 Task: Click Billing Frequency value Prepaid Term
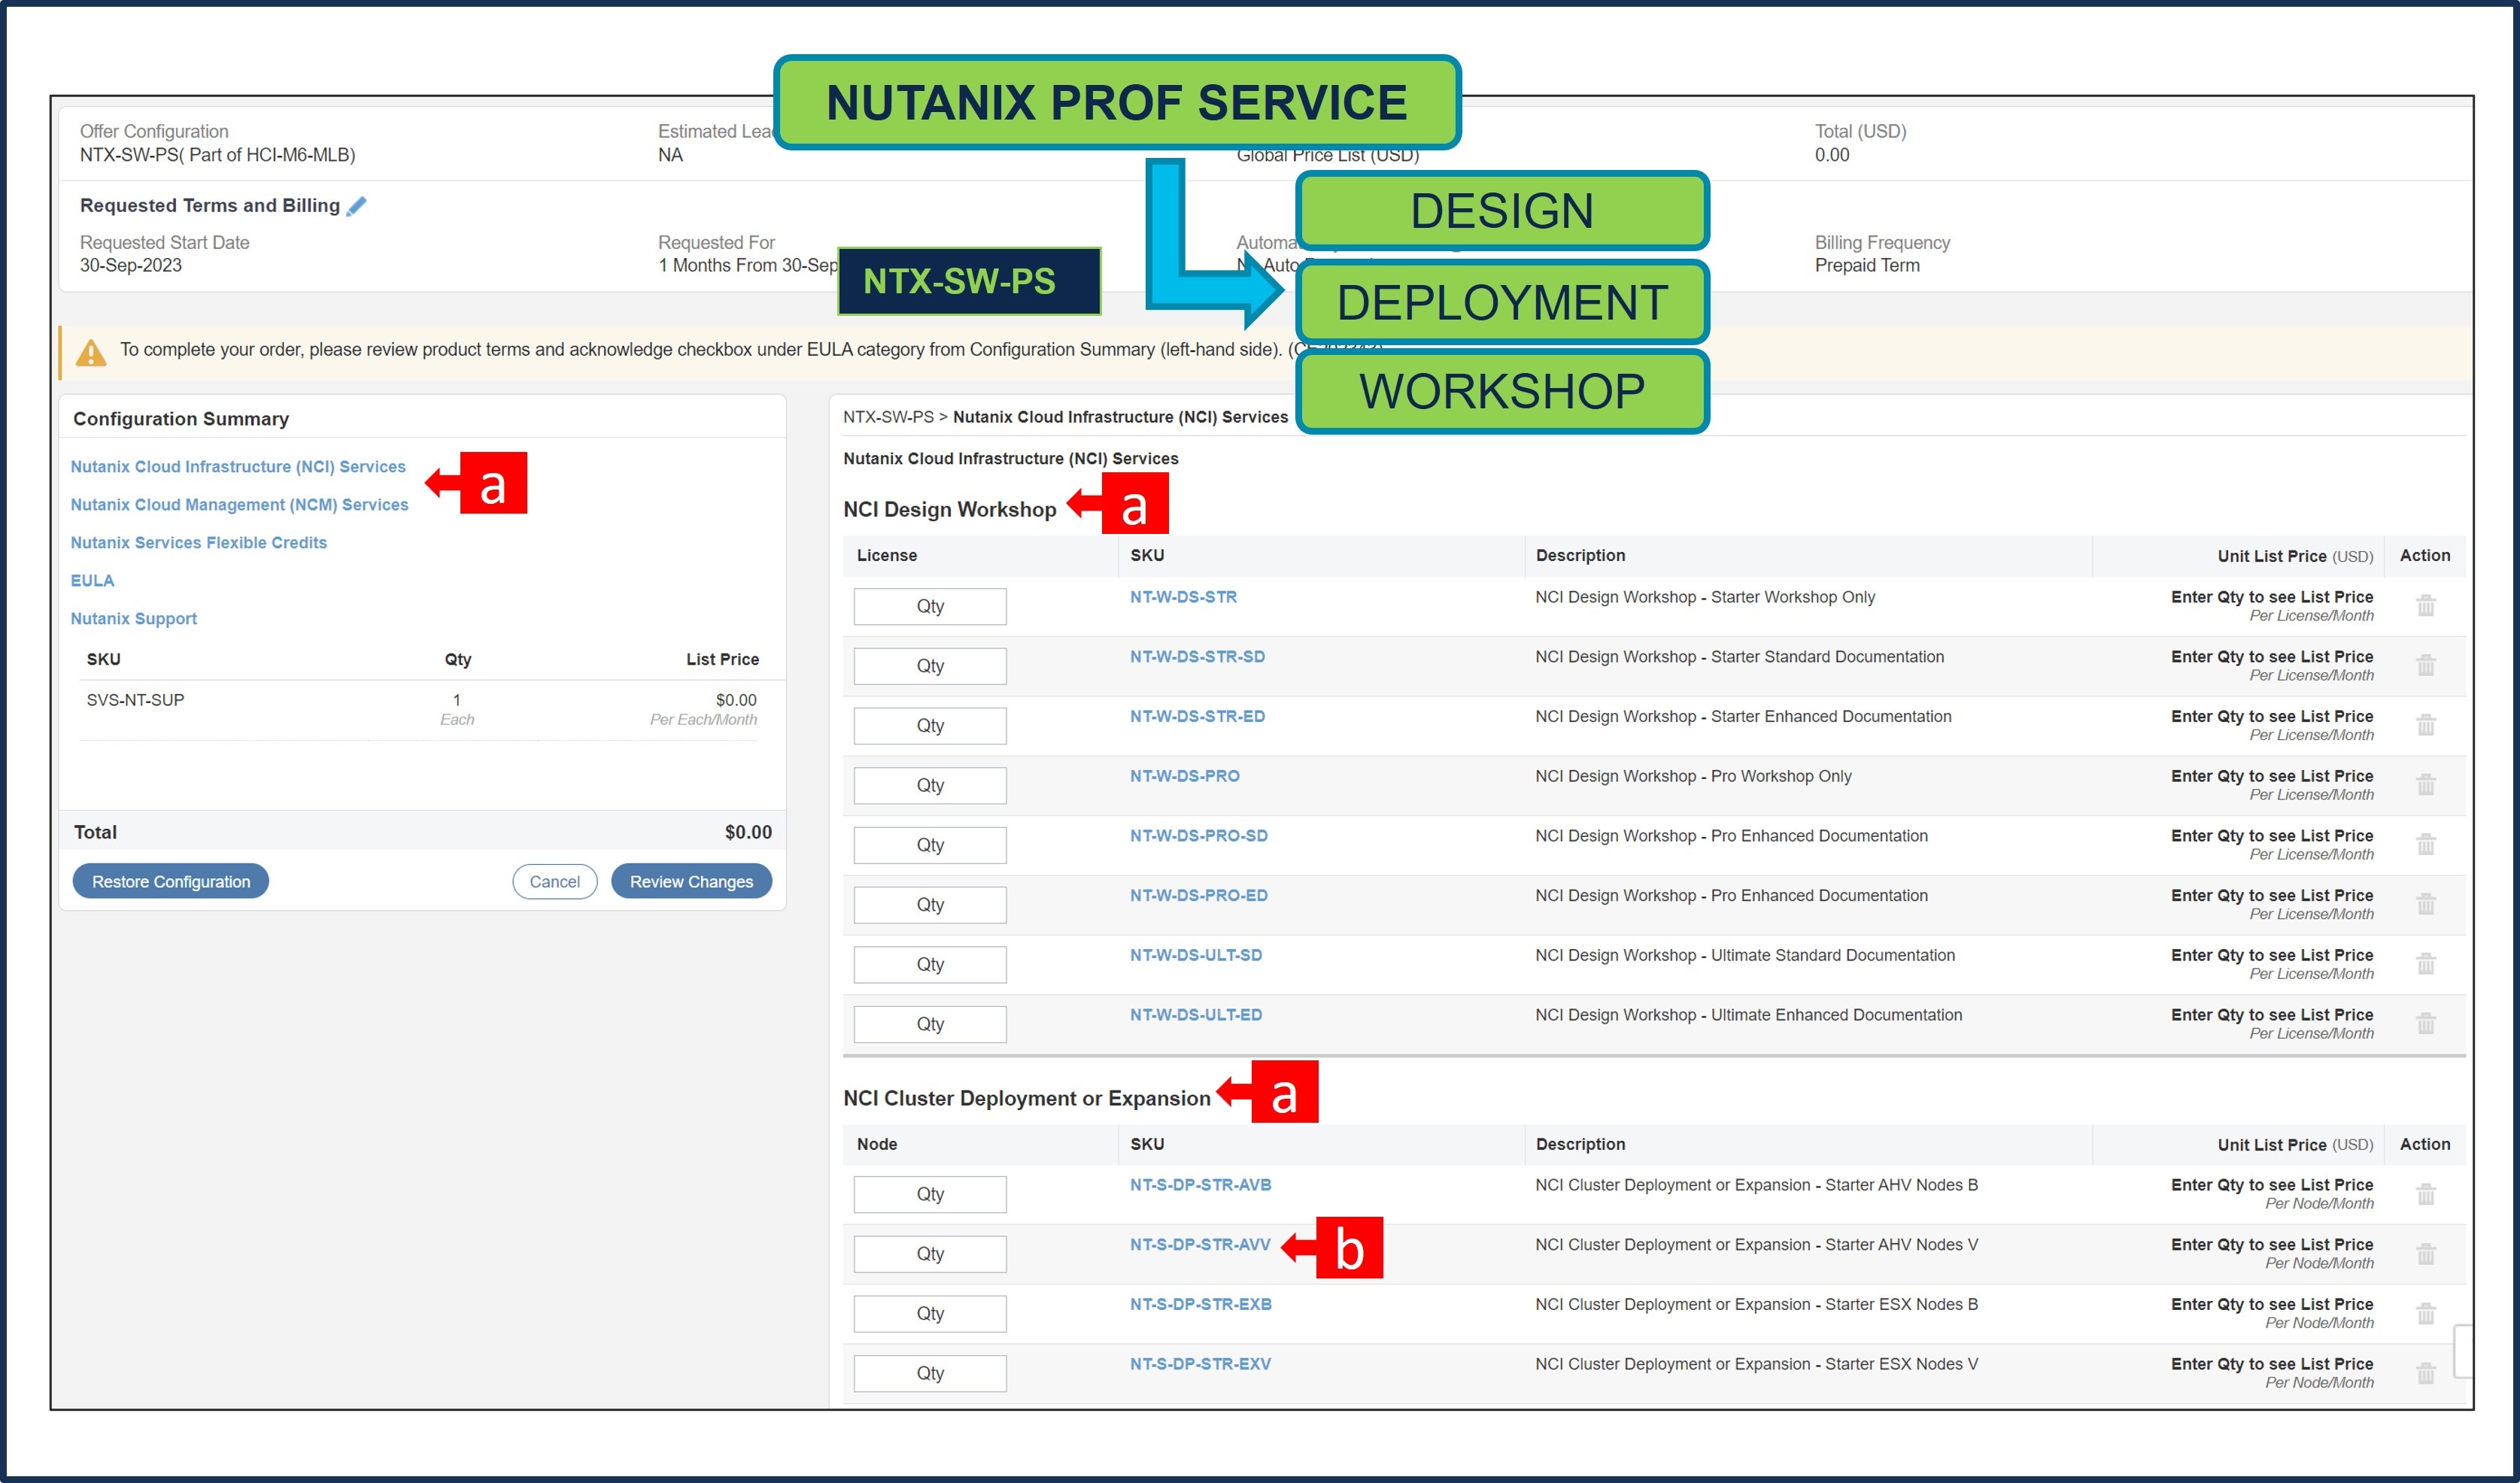pos(1867,266)
